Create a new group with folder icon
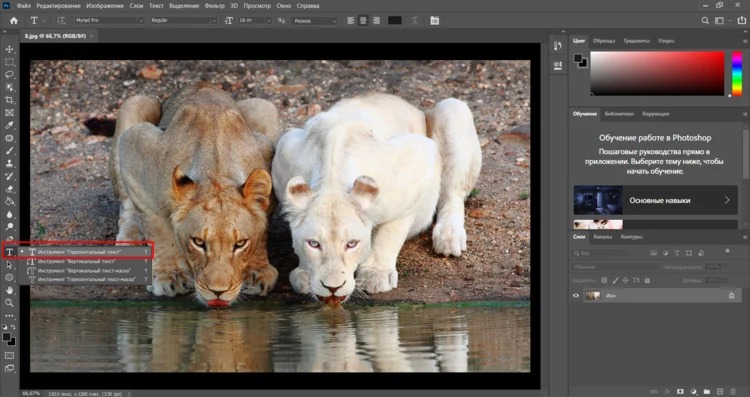750x397 pixels. [x=706, y=392]
